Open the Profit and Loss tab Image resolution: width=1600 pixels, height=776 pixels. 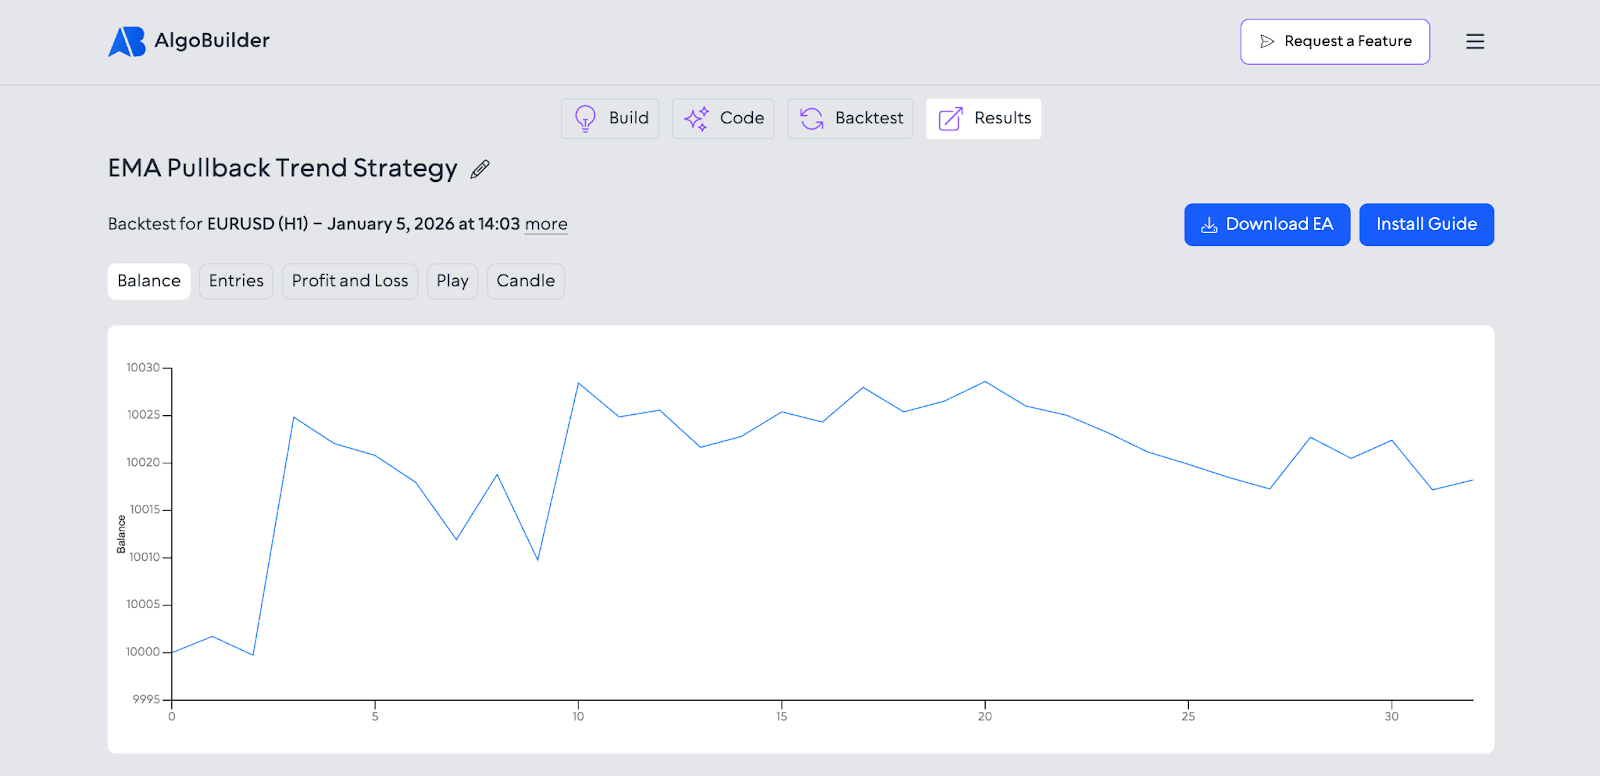tap(350, 281)
